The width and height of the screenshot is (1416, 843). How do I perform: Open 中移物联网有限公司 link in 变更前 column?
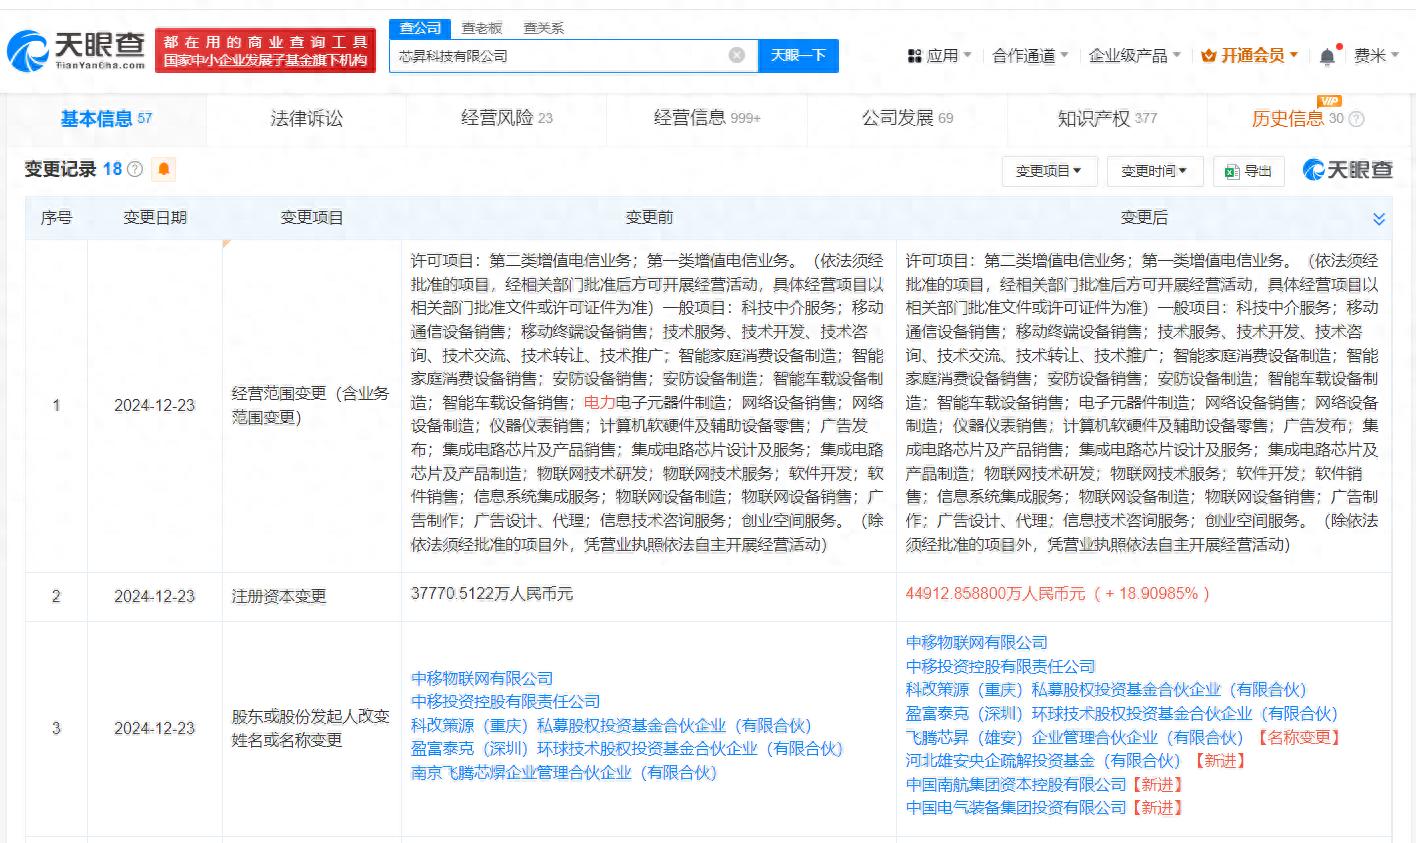pyautogui.click(x=482, y=678)
